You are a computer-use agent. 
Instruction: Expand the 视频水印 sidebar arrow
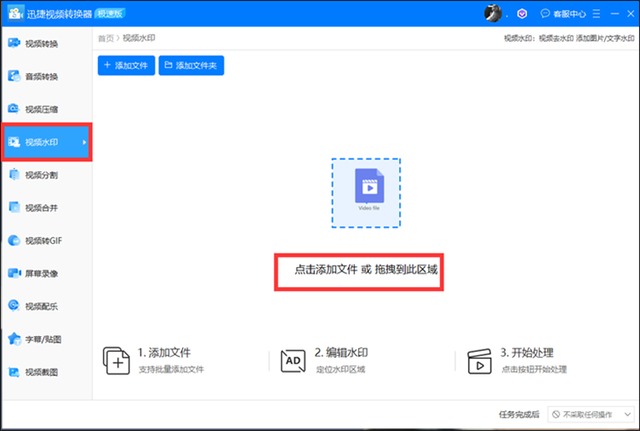84,143
